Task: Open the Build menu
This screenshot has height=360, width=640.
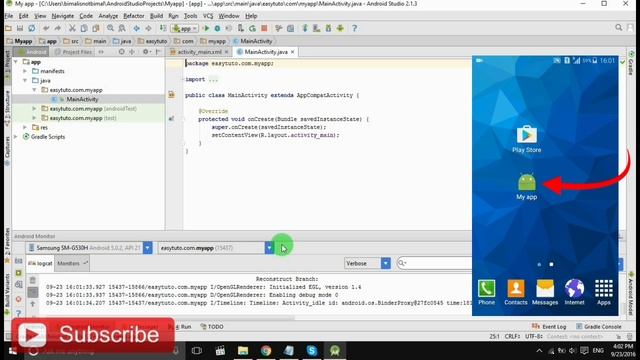Action: (x=156, y=16)
